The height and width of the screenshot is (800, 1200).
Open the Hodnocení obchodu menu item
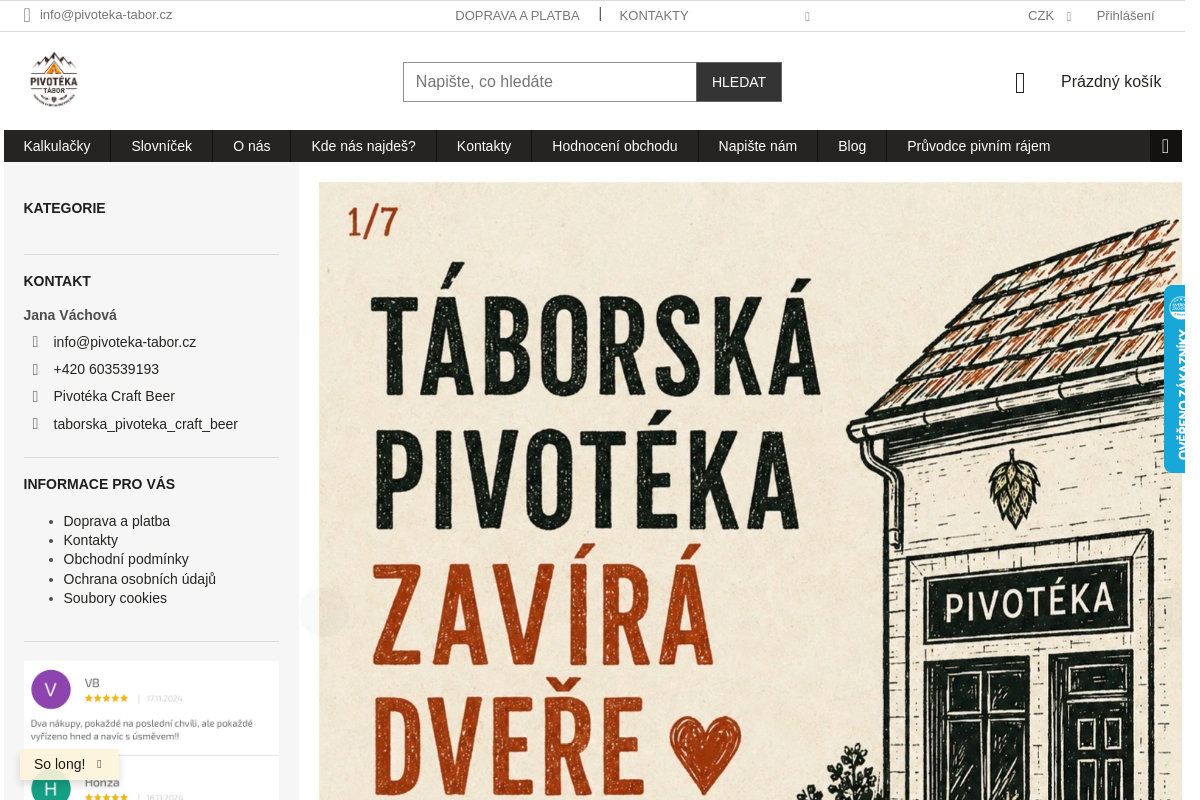pos(615,146)
